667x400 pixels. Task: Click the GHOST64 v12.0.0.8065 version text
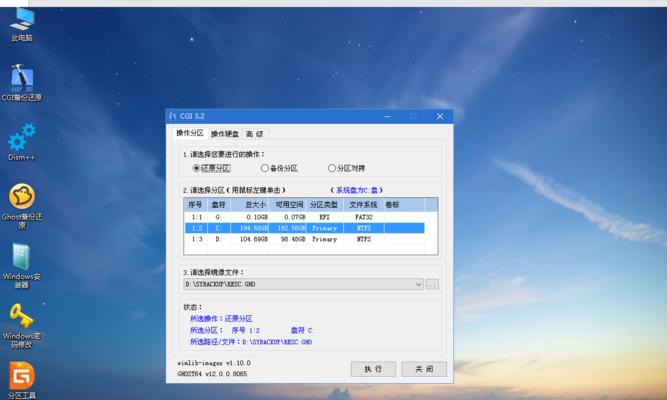pyautogui.click(x=212, y=374)
